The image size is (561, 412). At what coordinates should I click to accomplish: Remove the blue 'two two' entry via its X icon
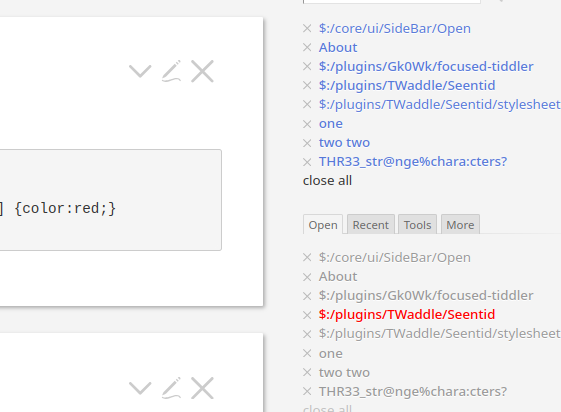[x=307, y=143]
